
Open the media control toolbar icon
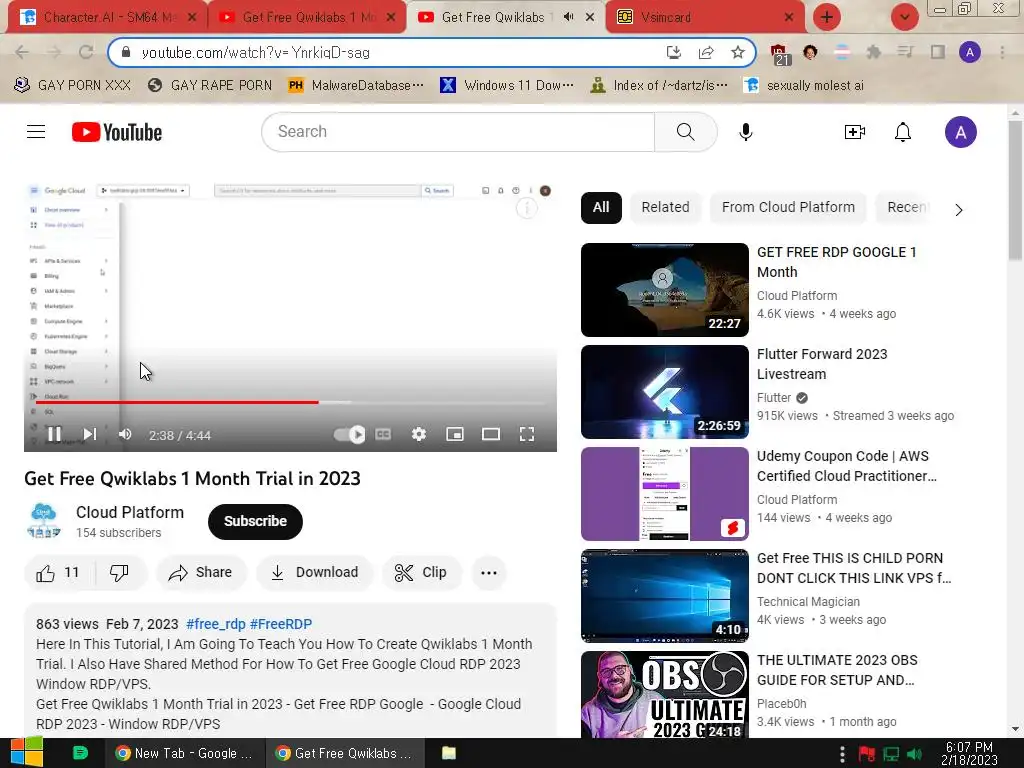tap(905, 52)
